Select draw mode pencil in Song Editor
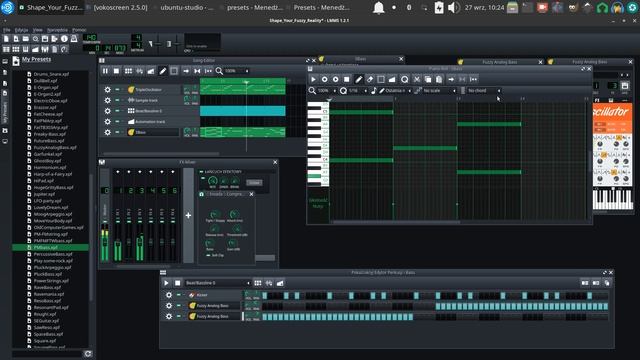 point(162,71)
